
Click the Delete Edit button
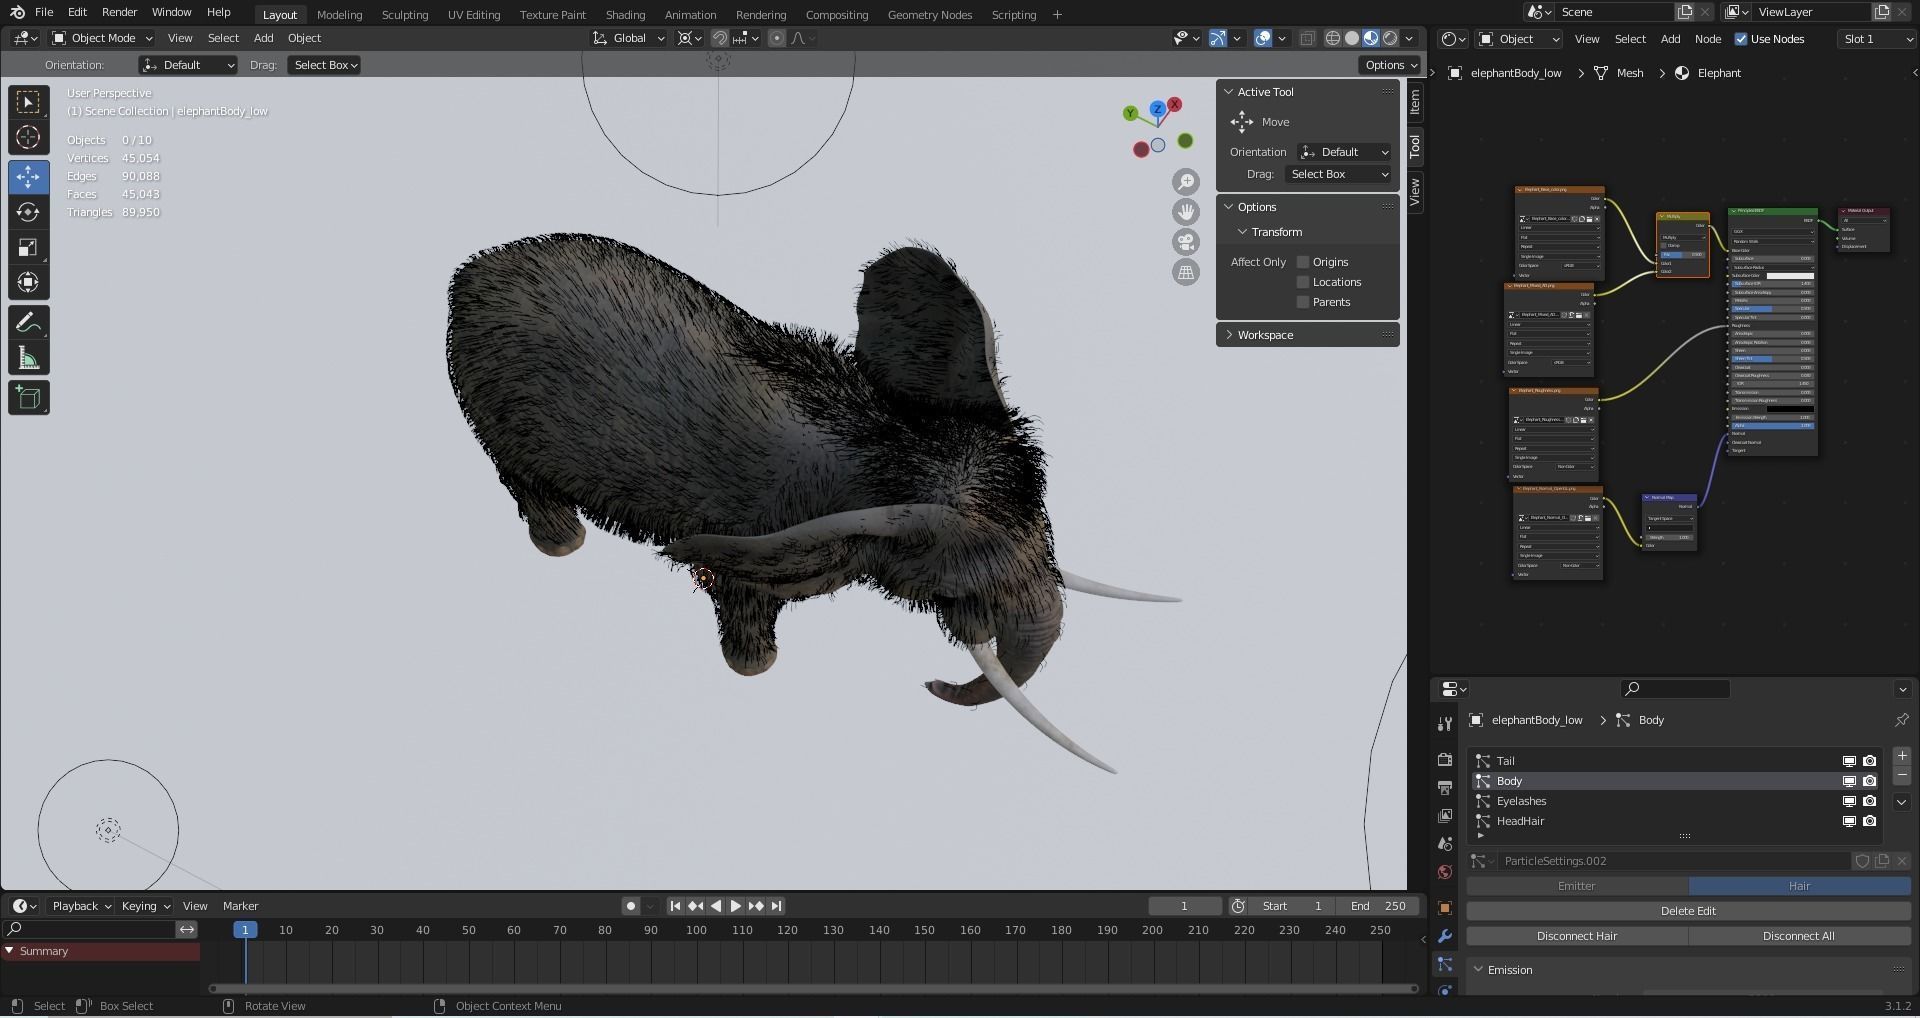coord(1688,911)
